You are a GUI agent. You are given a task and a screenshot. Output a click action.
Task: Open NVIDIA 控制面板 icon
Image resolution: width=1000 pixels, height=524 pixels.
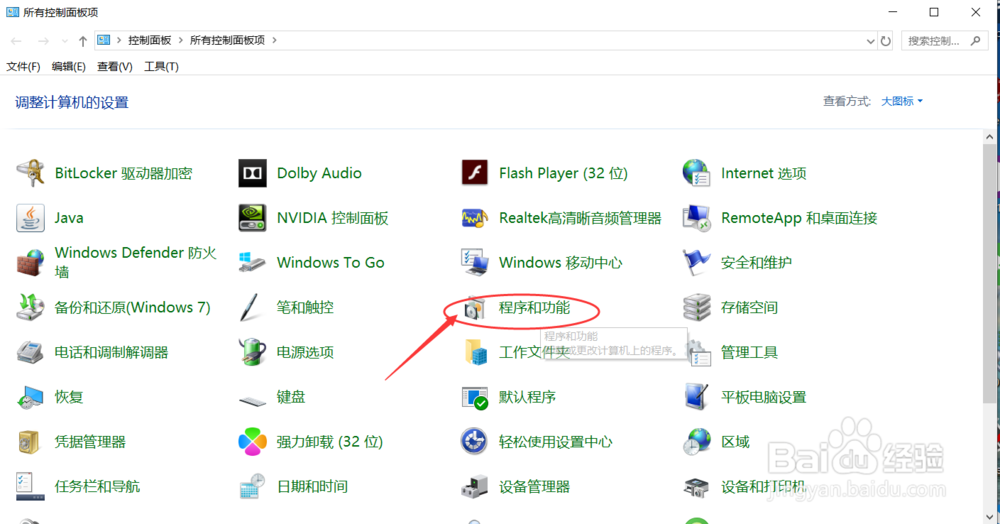coord(252,218)
